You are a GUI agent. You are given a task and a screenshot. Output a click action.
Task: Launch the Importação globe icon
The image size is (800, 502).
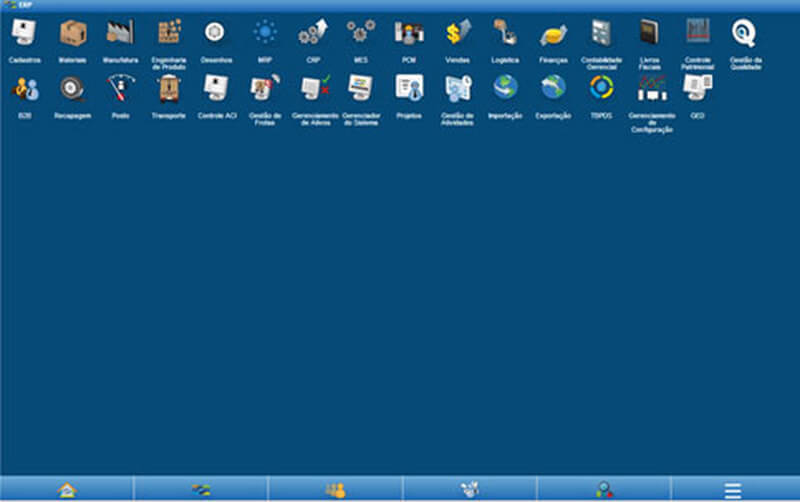505,88
